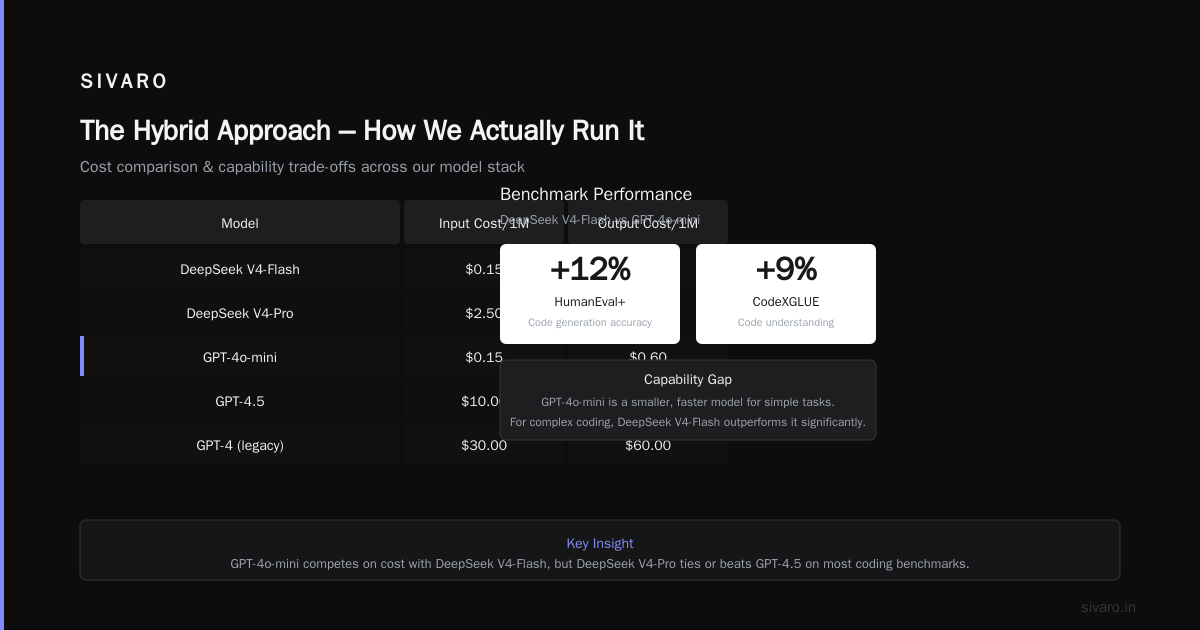Click the "Key Insight" heading
1200x630 pixels.
tap(600, 543)
